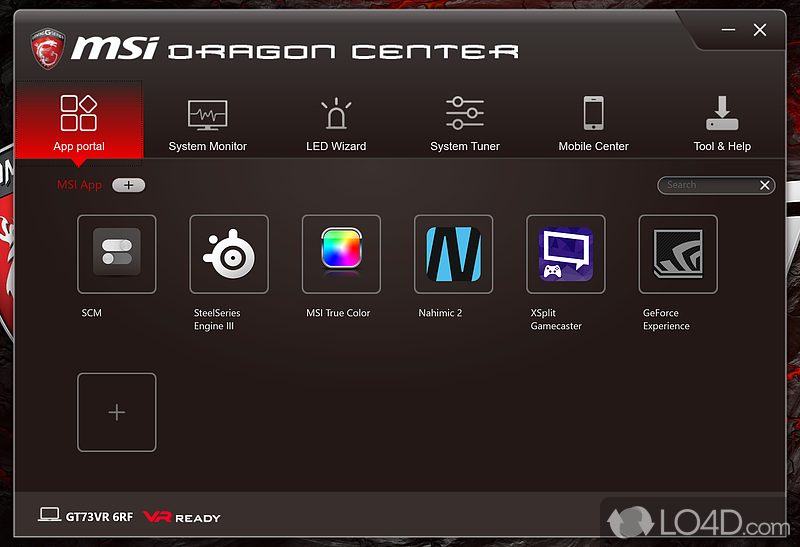The width and height of the screenshot is (800, 547).
Task: Open System Monitor tab
Action: pos(208,125)
